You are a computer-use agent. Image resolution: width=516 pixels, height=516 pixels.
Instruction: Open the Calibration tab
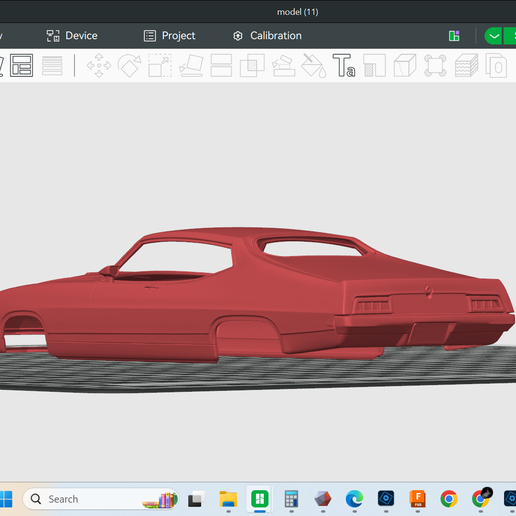click(267, 36)
